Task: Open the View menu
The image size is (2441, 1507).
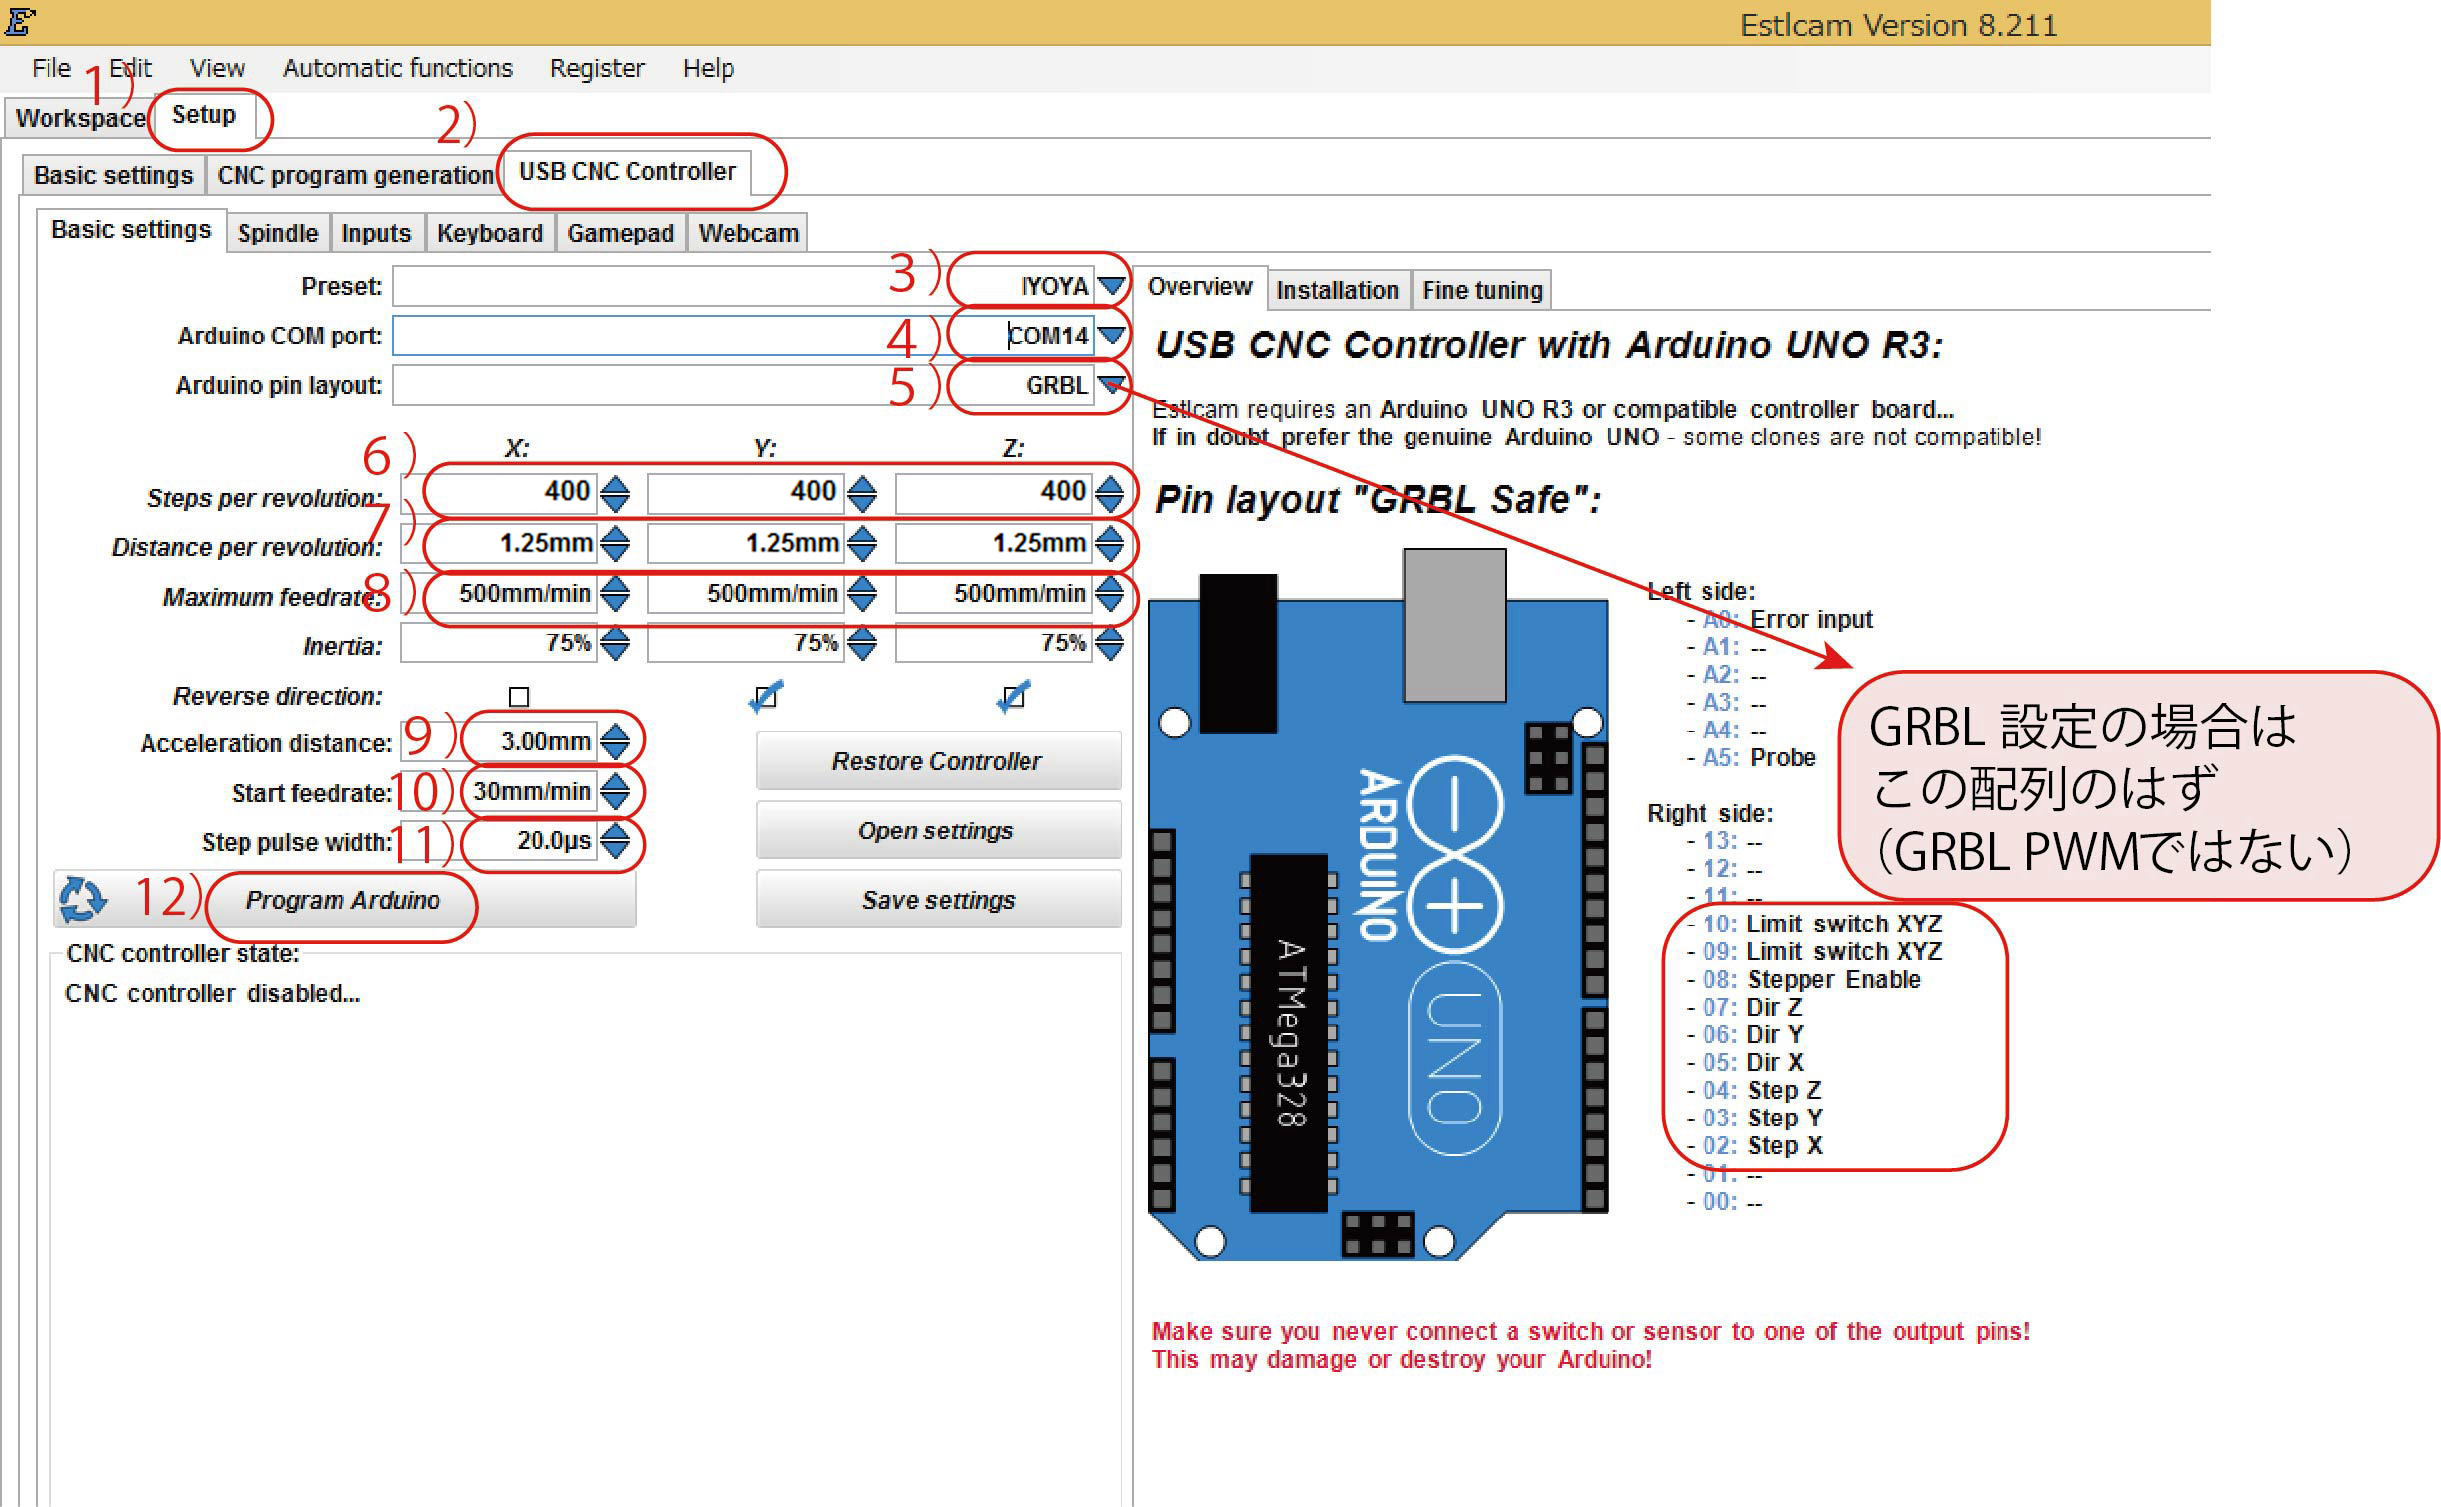Action: tap(217, 68)
